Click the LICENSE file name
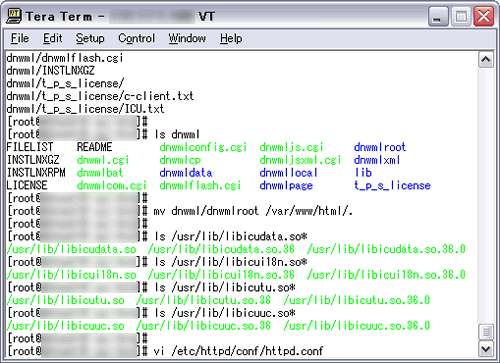 point(27,185)
